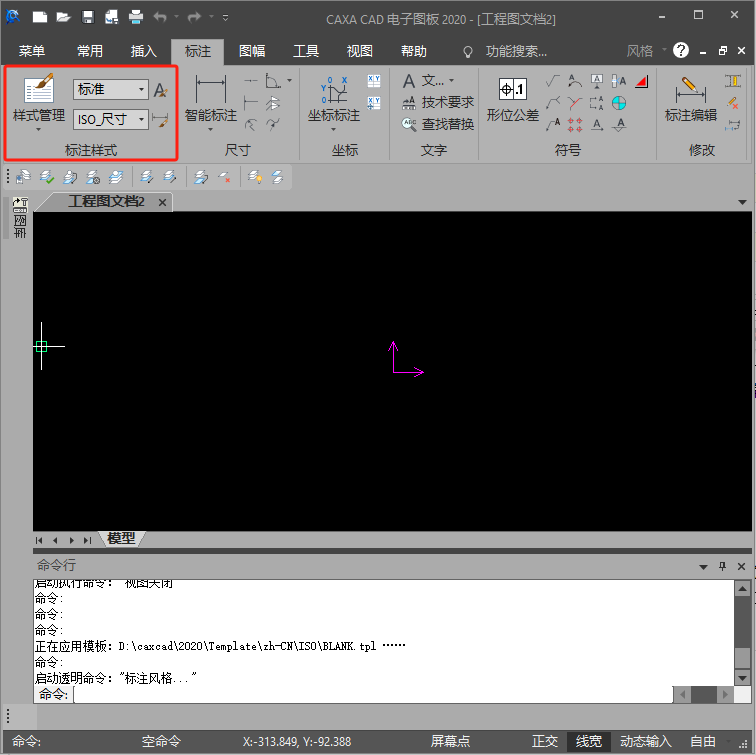Select the four red crosses symbol icon
Viewport: 756px width, 755px height.
(575, 125)
